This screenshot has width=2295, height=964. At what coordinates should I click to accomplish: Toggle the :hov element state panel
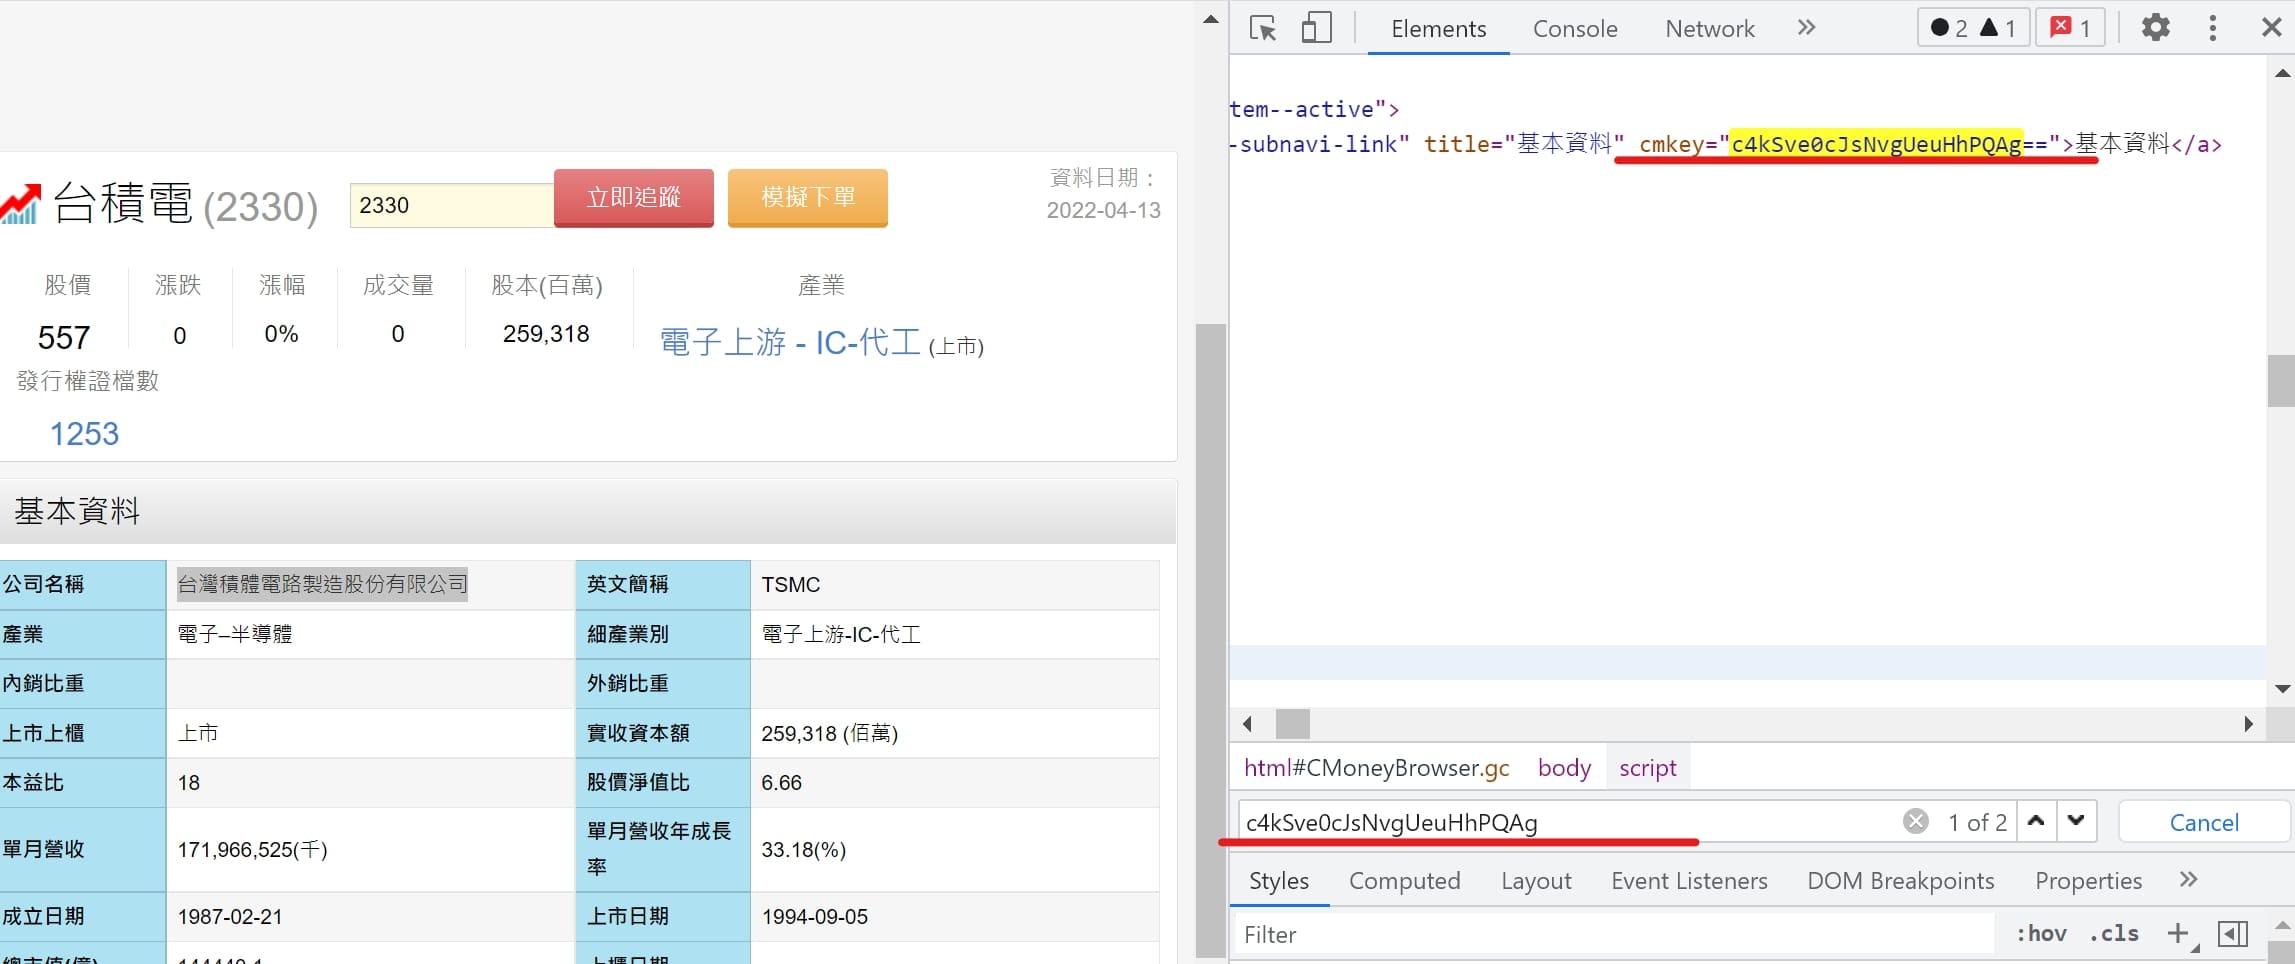(x=2040, y=934)
